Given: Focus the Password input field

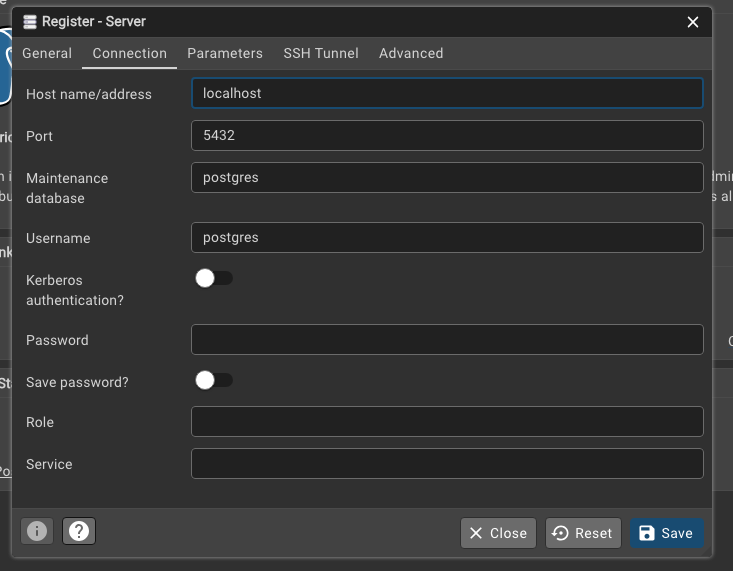Looking at the screenshot, I should tap(446, 340).
